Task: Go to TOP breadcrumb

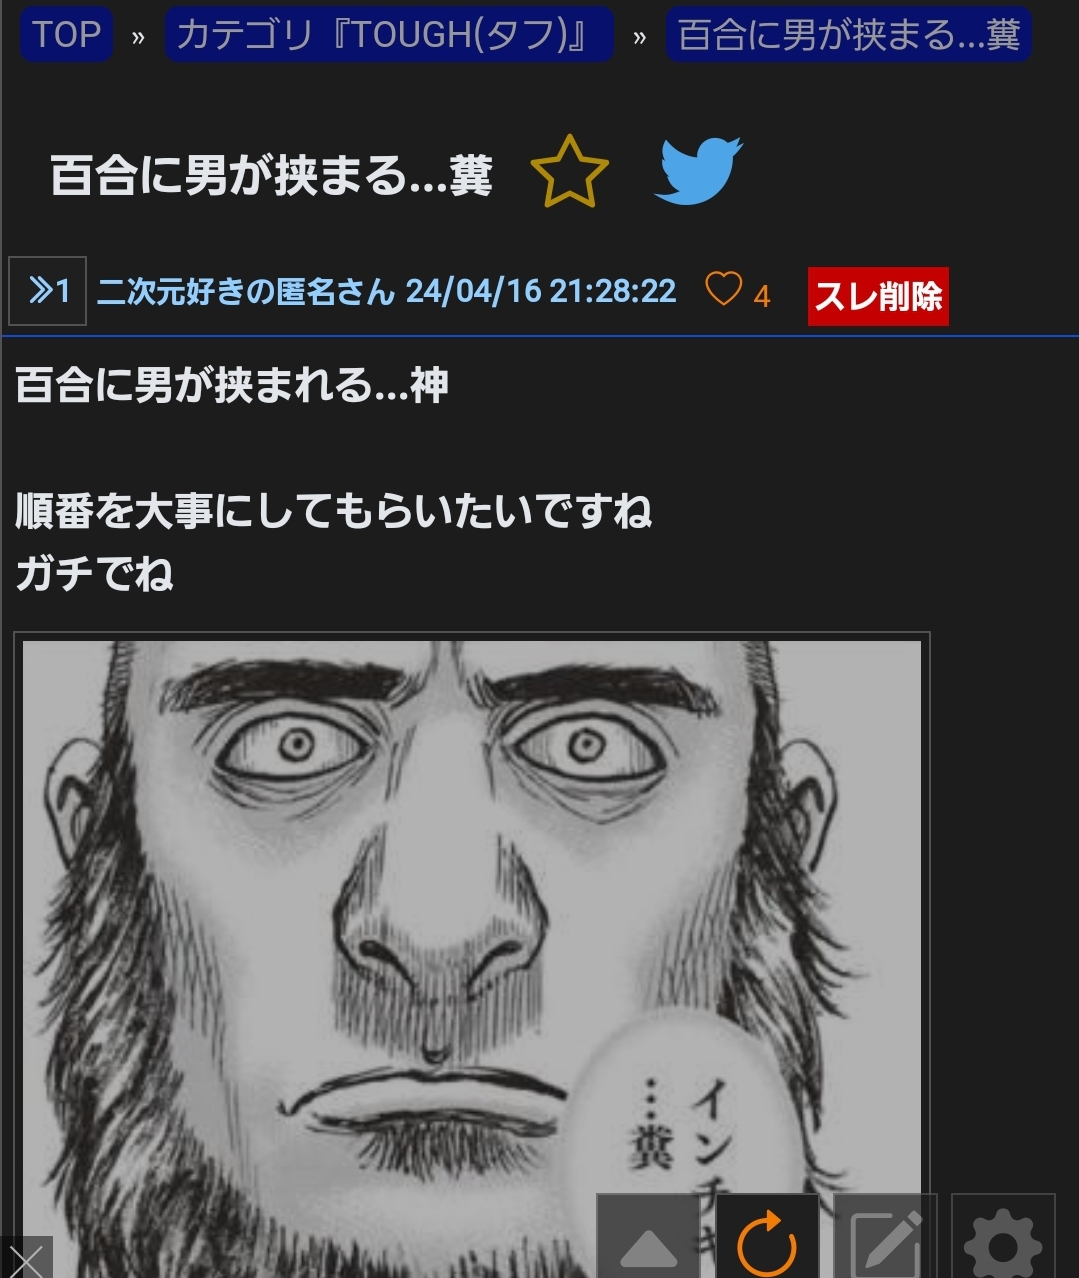Action: [66, 35]
